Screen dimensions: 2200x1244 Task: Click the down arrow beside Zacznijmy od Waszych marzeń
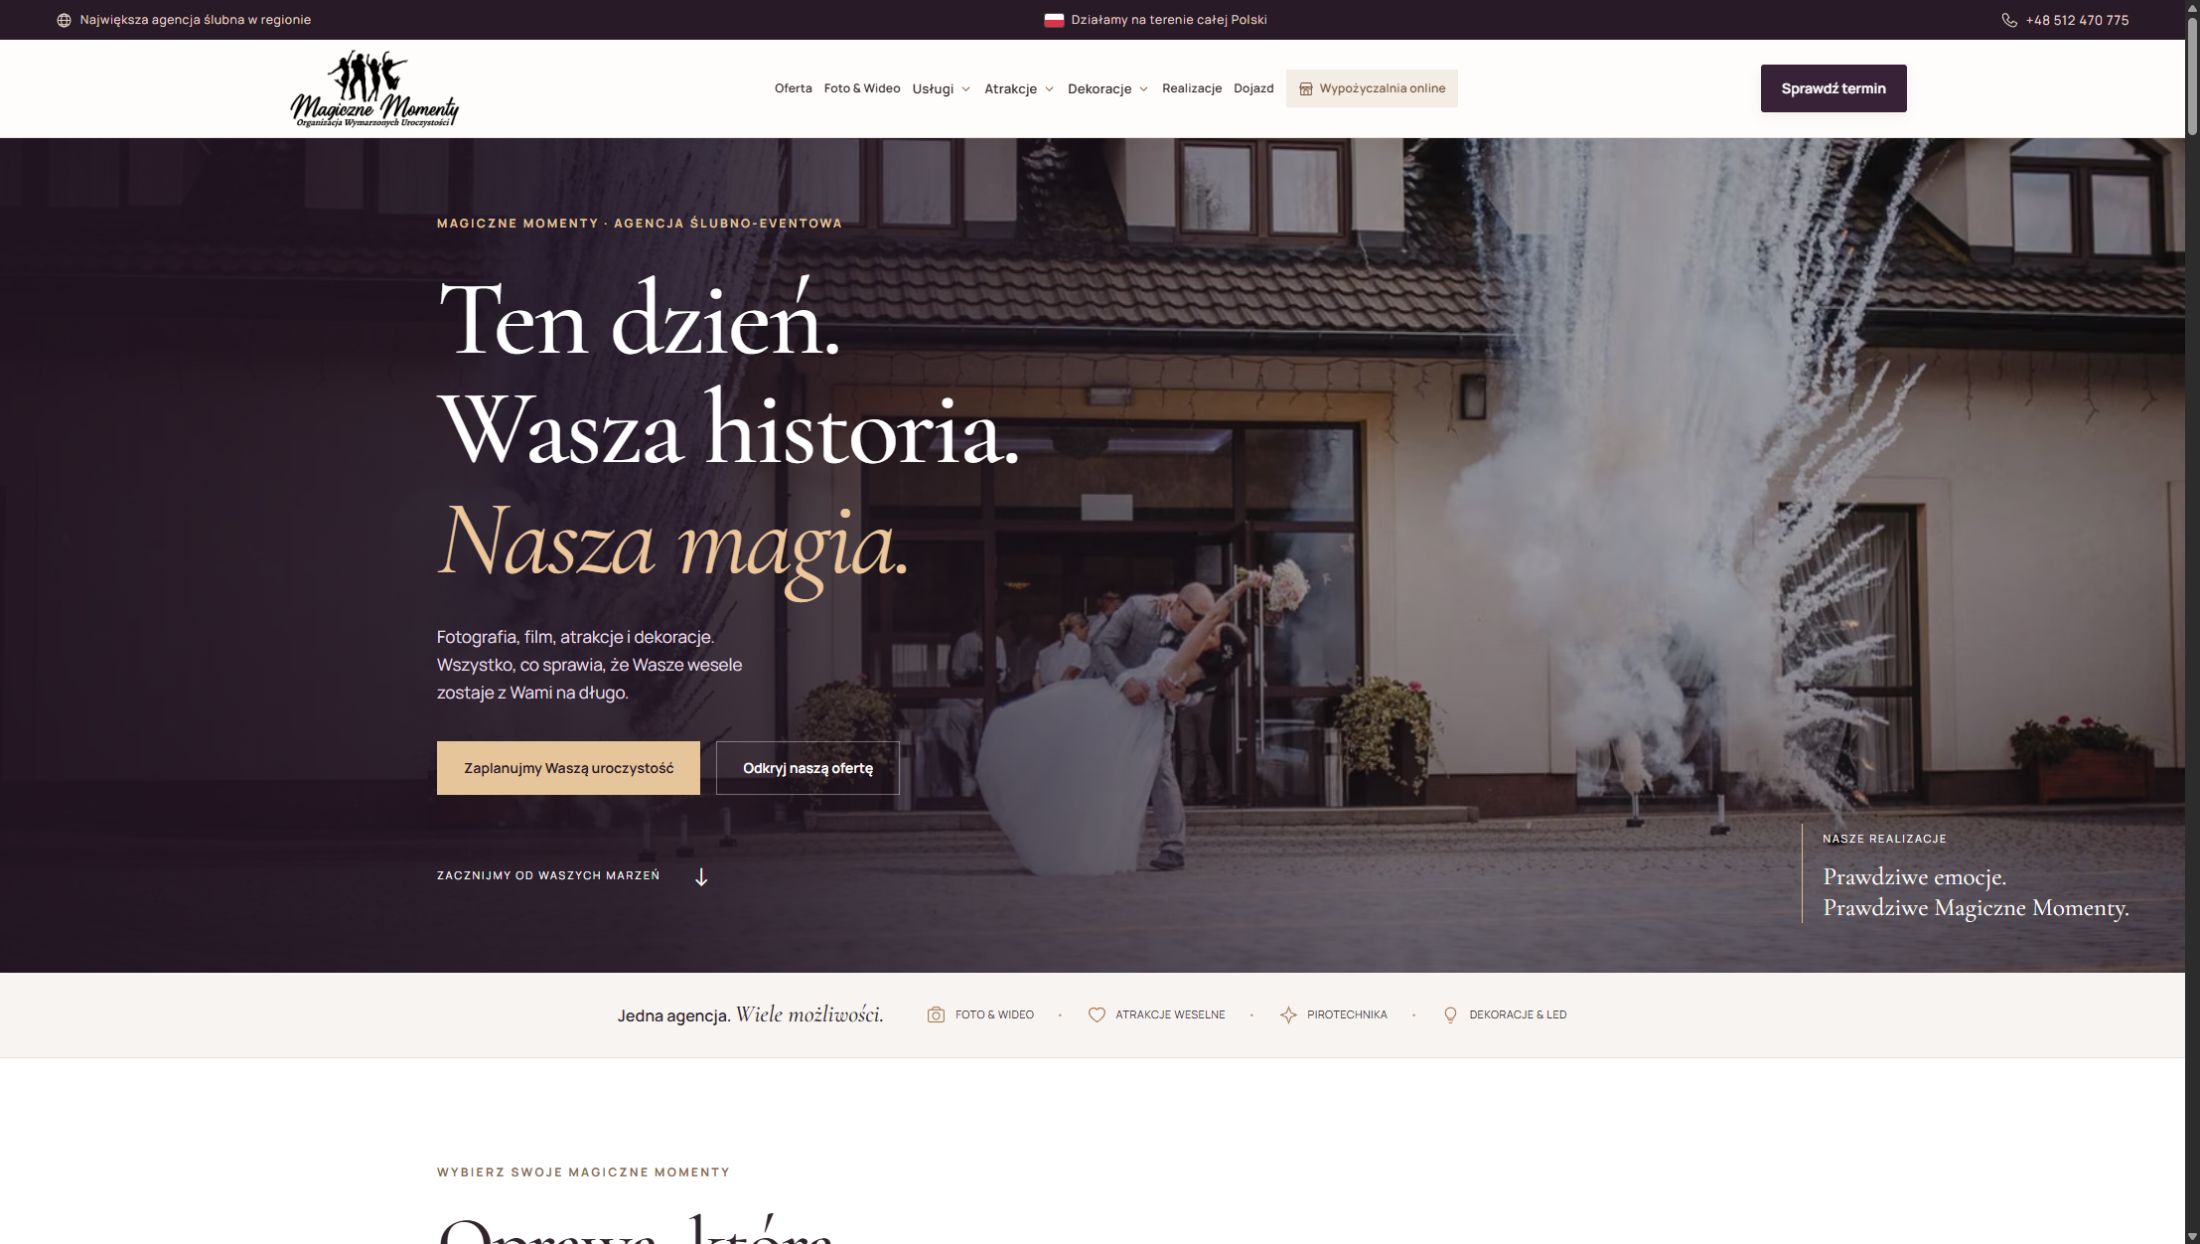(x=701, y=877)
